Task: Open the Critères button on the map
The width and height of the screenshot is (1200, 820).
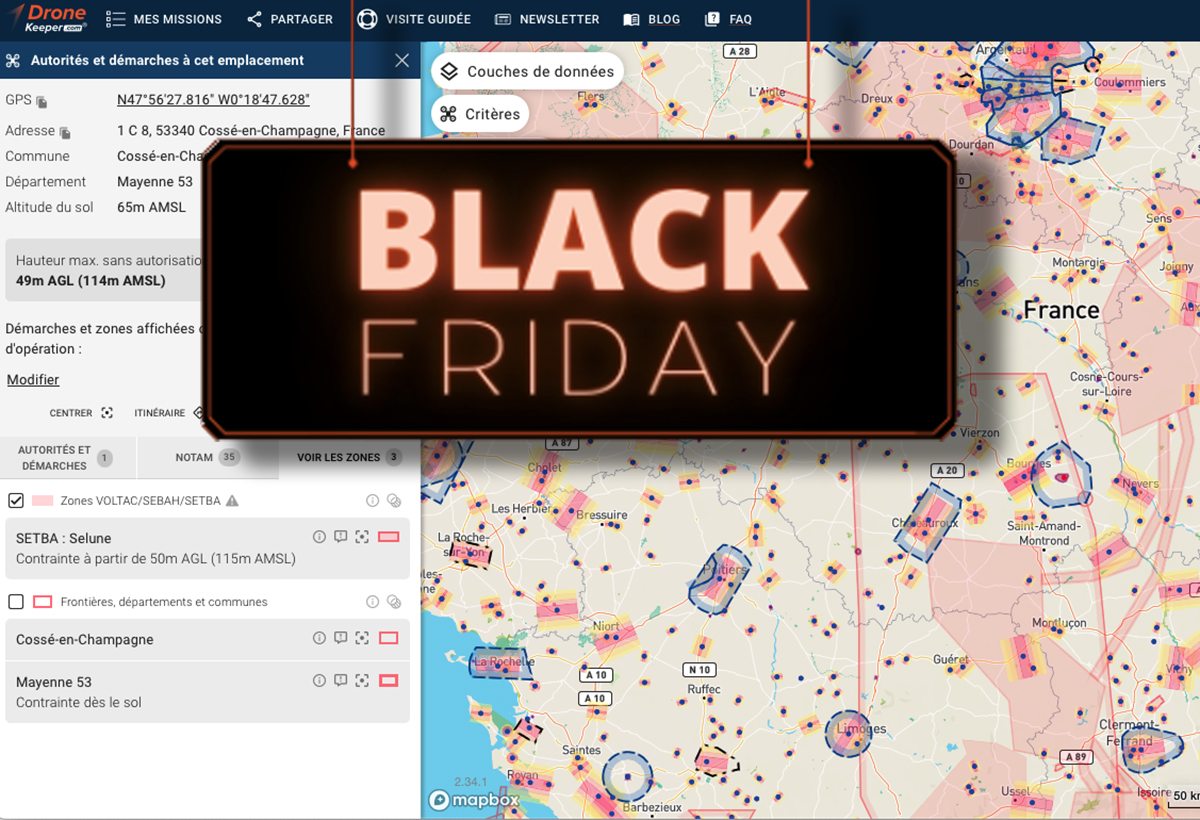Action: [480, 114]
